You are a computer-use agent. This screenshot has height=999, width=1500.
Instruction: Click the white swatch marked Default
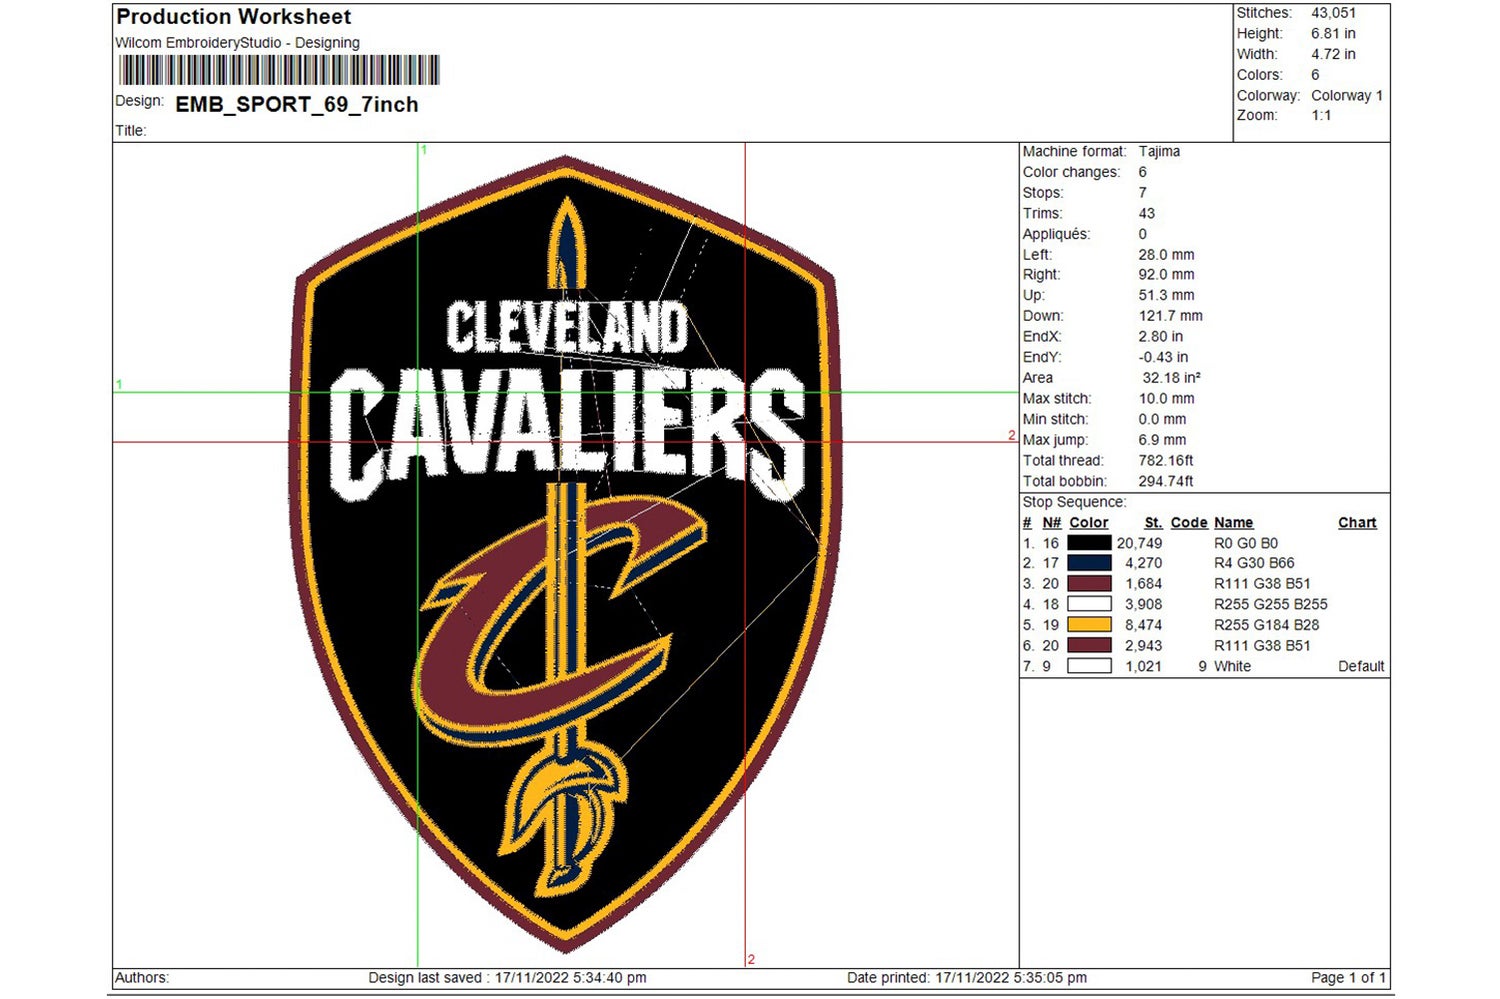point(1090,666)
